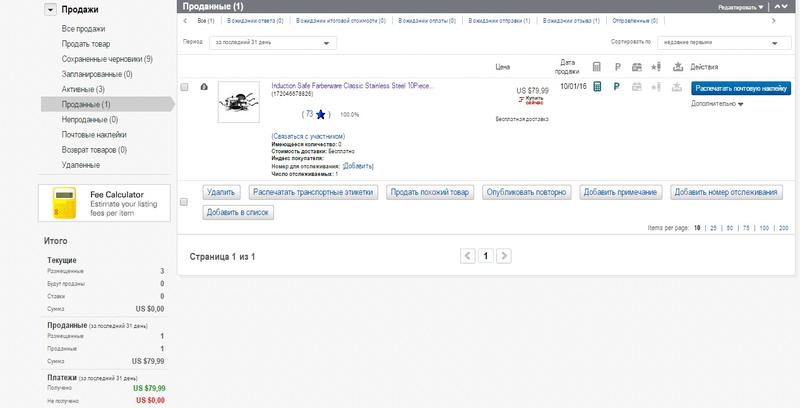Open Сохраненные черновики (9)
The width and height of the screenshot is (800, 408).
tap(107, 59)
